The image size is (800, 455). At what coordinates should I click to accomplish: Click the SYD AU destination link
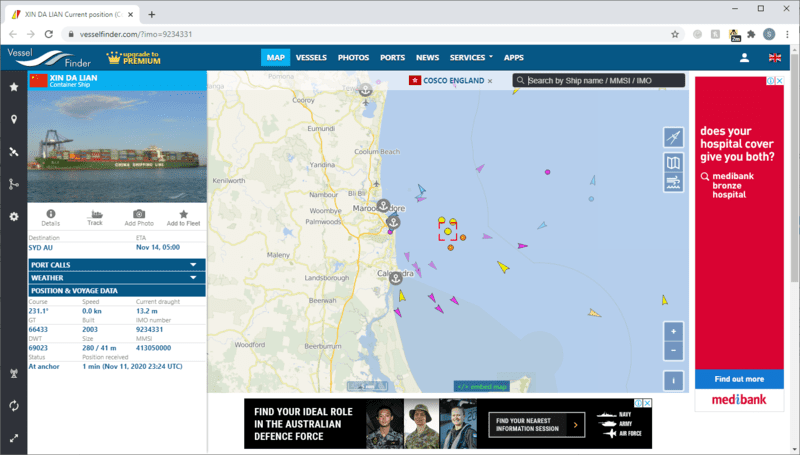pos(40,248)
